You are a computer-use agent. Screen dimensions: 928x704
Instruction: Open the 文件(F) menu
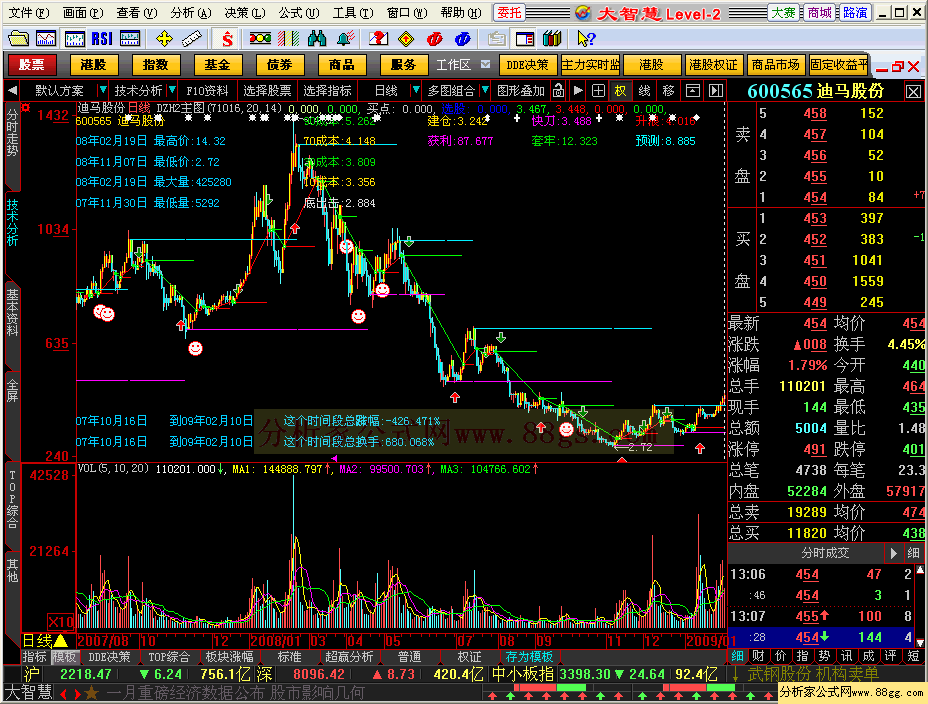coord(29,12)
